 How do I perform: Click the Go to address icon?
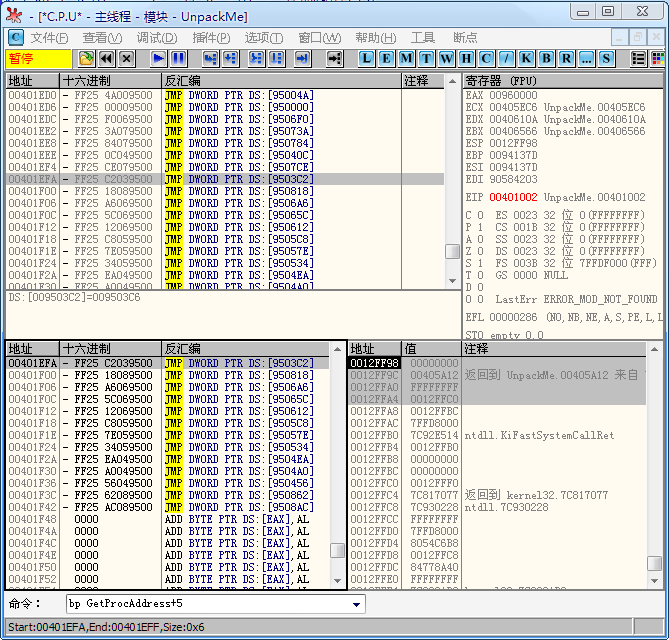tap(334, 58)
